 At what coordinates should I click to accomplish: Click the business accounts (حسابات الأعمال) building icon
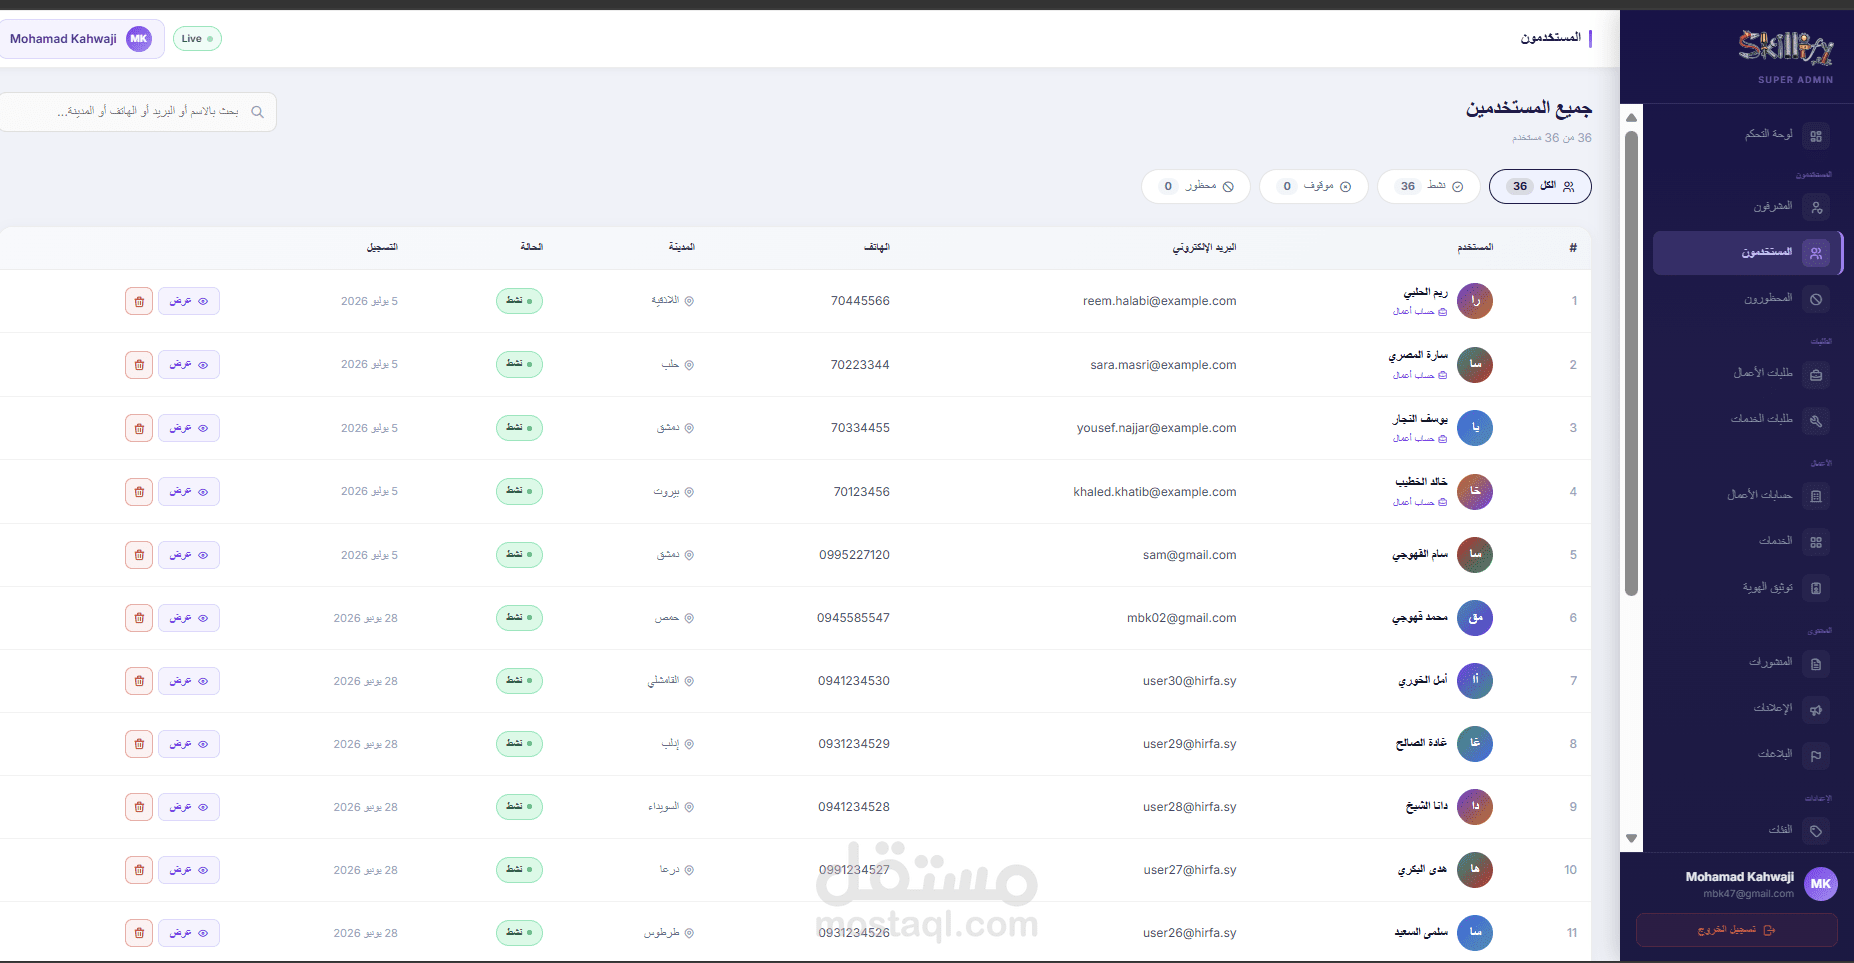(x=1816, y=496)
